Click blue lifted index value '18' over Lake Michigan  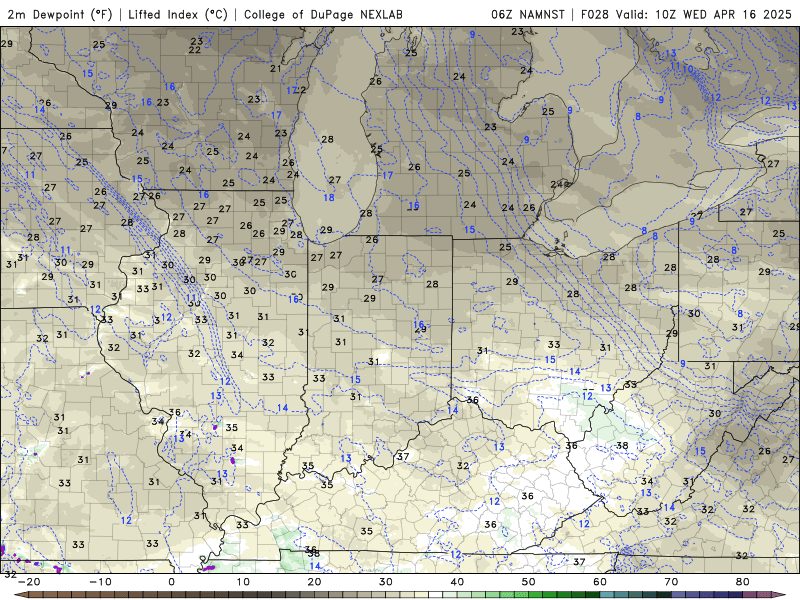point(329,197)
